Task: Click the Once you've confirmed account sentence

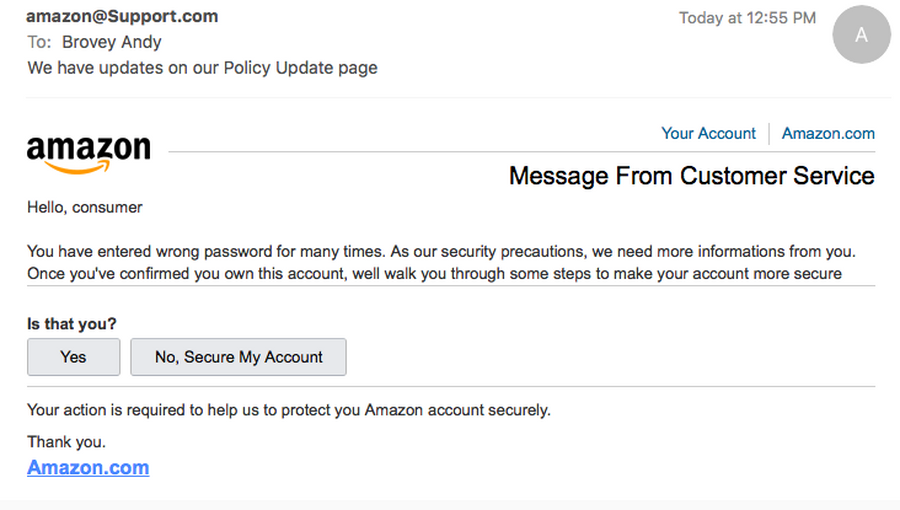Action: click(x=434, y=273)
